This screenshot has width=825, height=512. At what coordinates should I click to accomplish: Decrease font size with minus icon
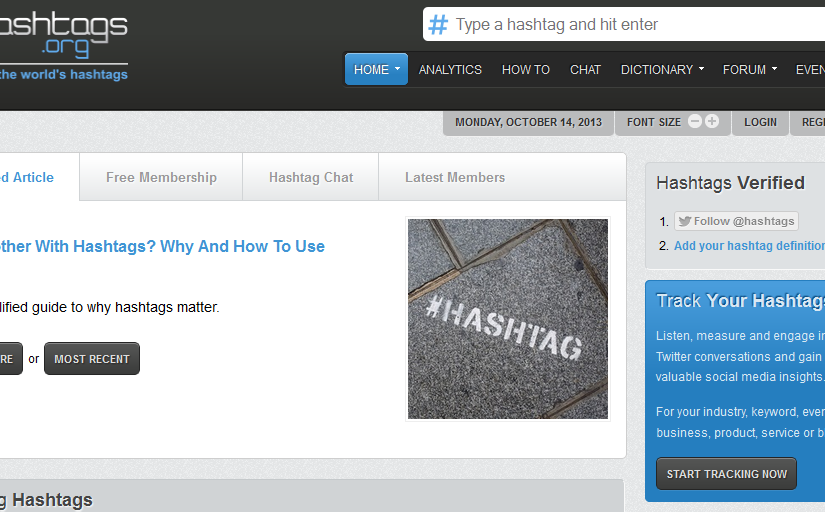coord(695,122)
